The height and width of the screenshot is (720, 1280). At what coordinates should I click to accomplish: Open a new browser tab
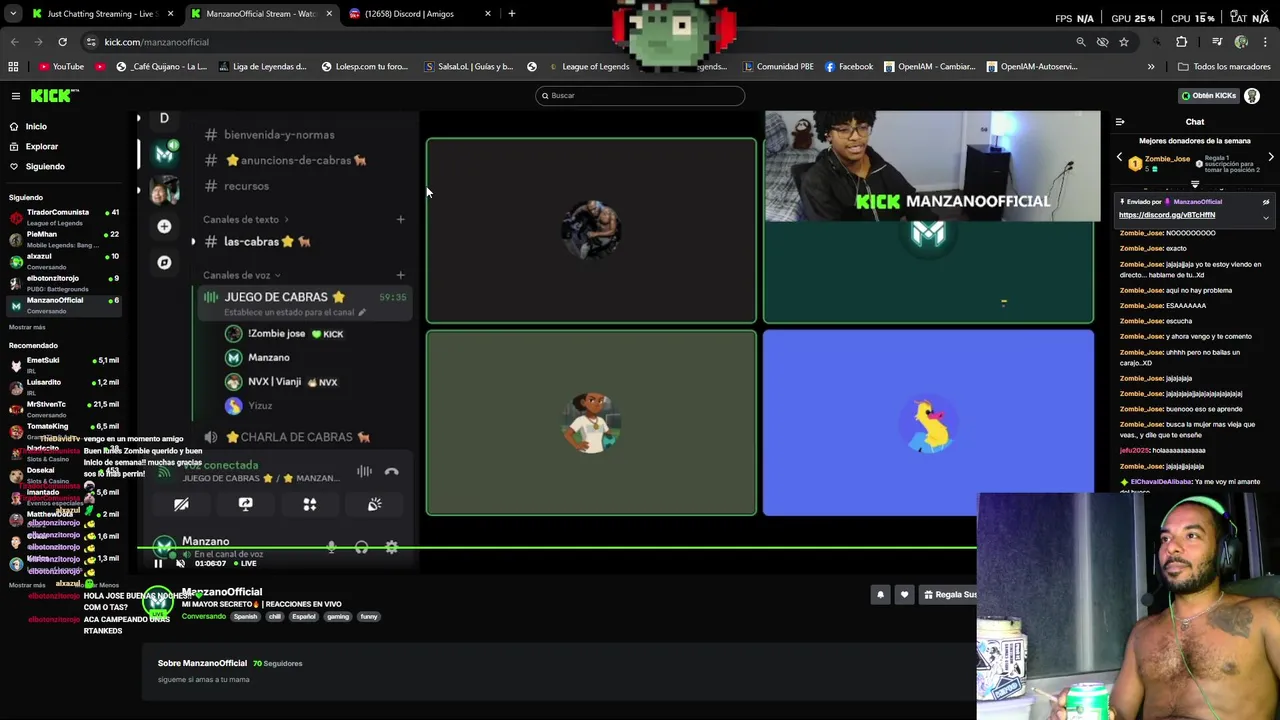pos(511,14)
